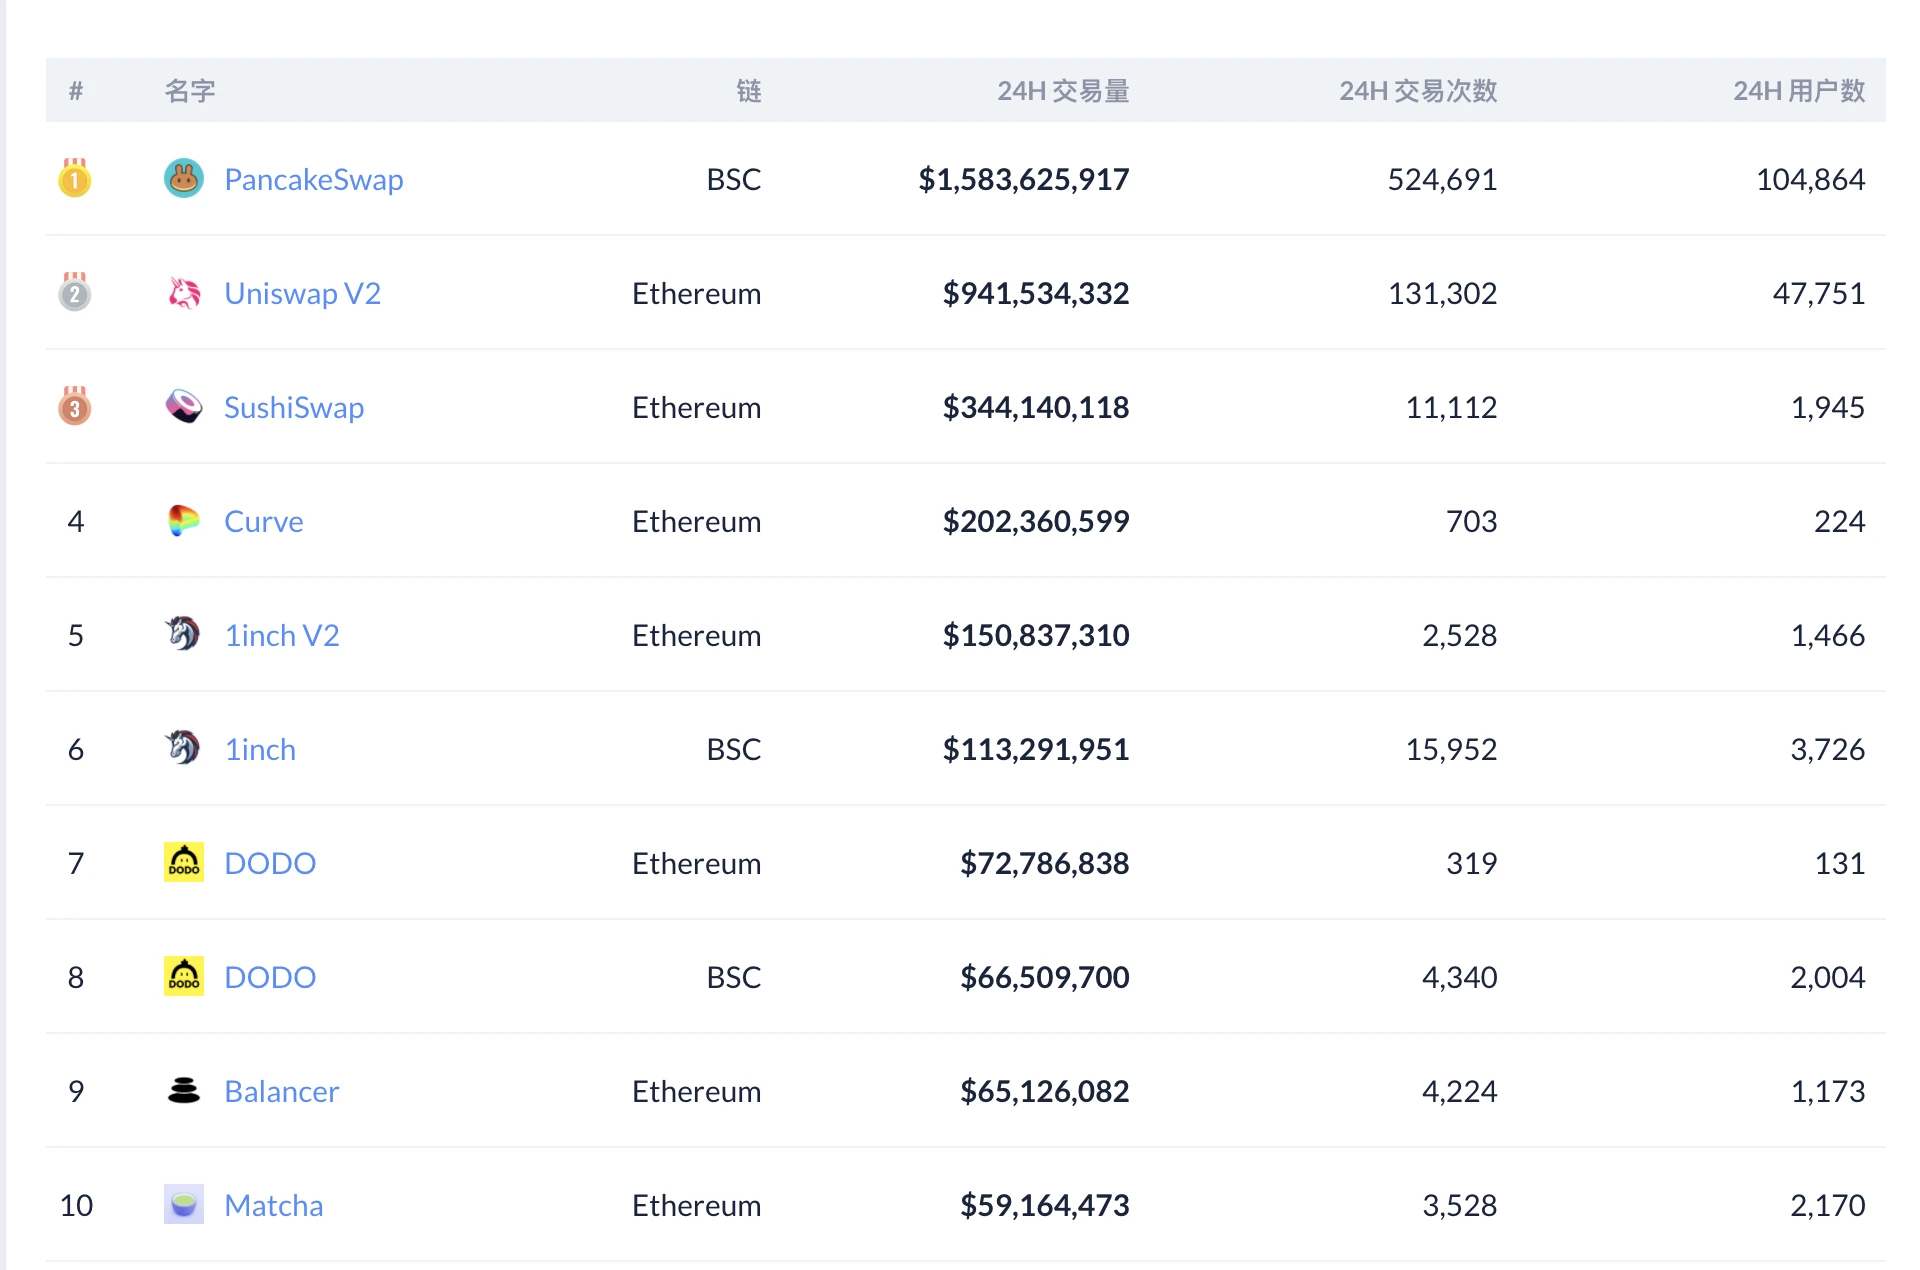Click the 703 transactions count for Curve
Image resolution: width=1920 pixels, height=1270 pixels.
click(x=1471, y=522)
